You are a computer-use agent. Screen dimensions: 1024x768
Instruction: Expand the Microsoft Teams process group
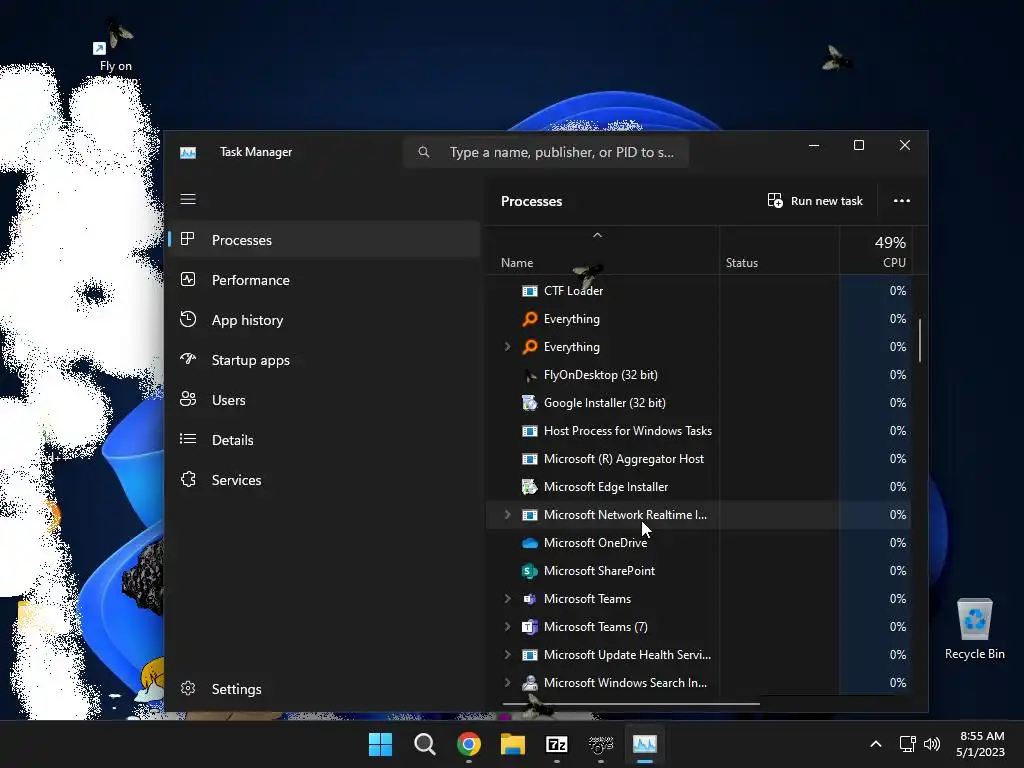tap(507, 599)
